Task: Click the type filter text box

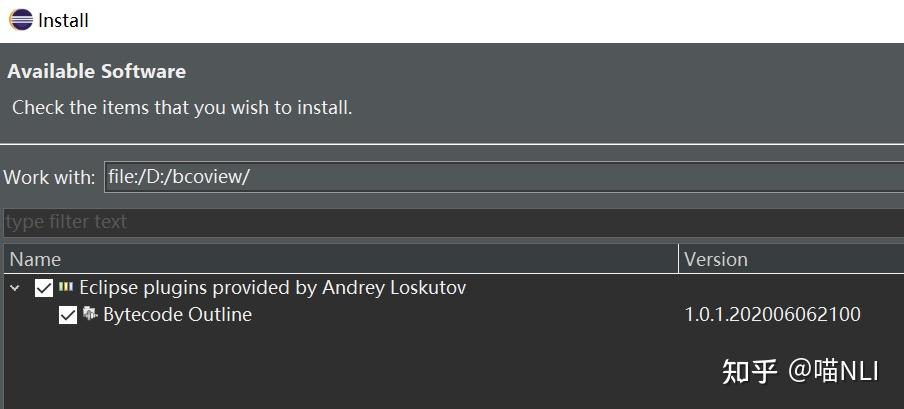Action: [x=450, y=222]
